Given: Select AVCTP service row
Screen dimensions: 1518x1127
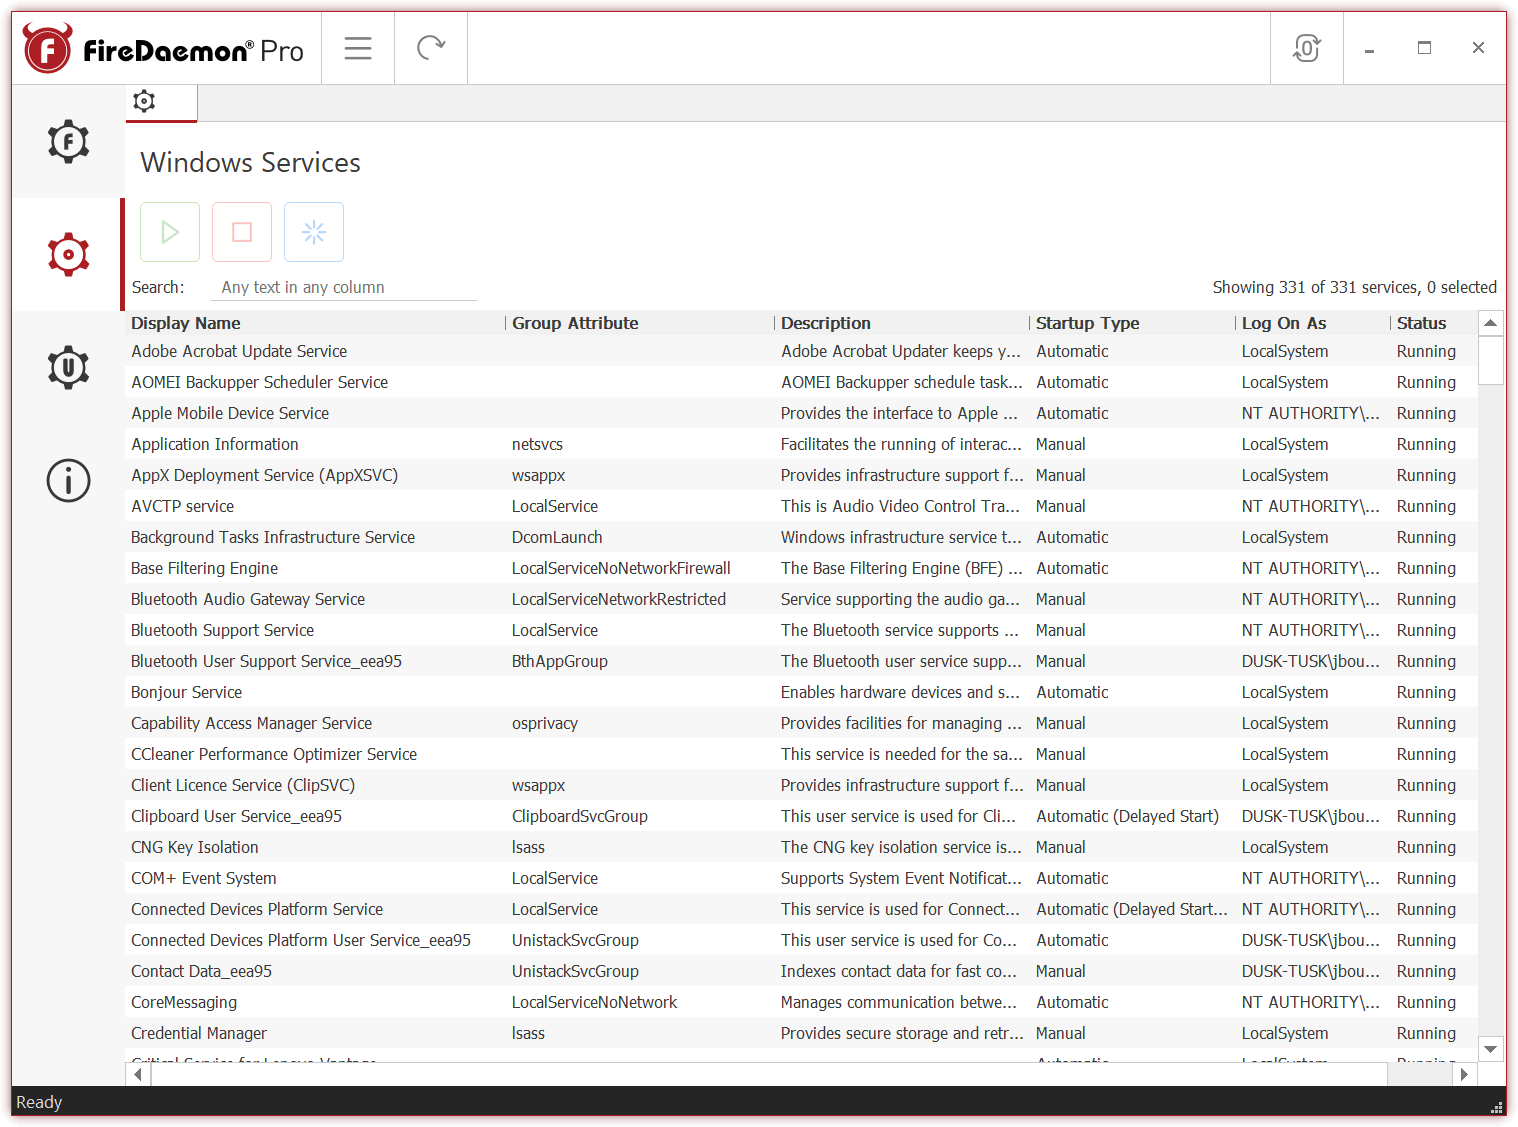Looking at the screenshot, I should (802, 506).
